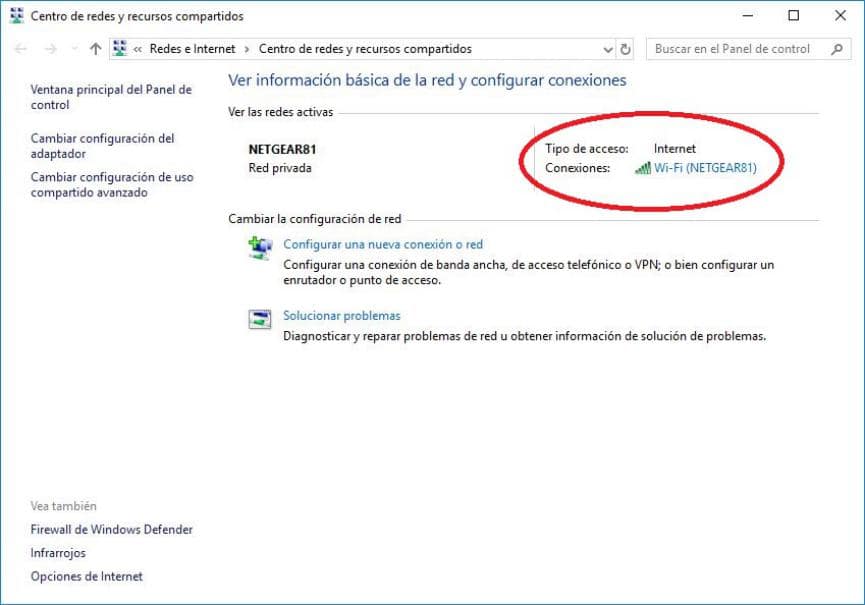Select Redes e Internet in the breadcrumb
Image resolution: width=865 pixels, height=605 pixels.
click(193, 48)
